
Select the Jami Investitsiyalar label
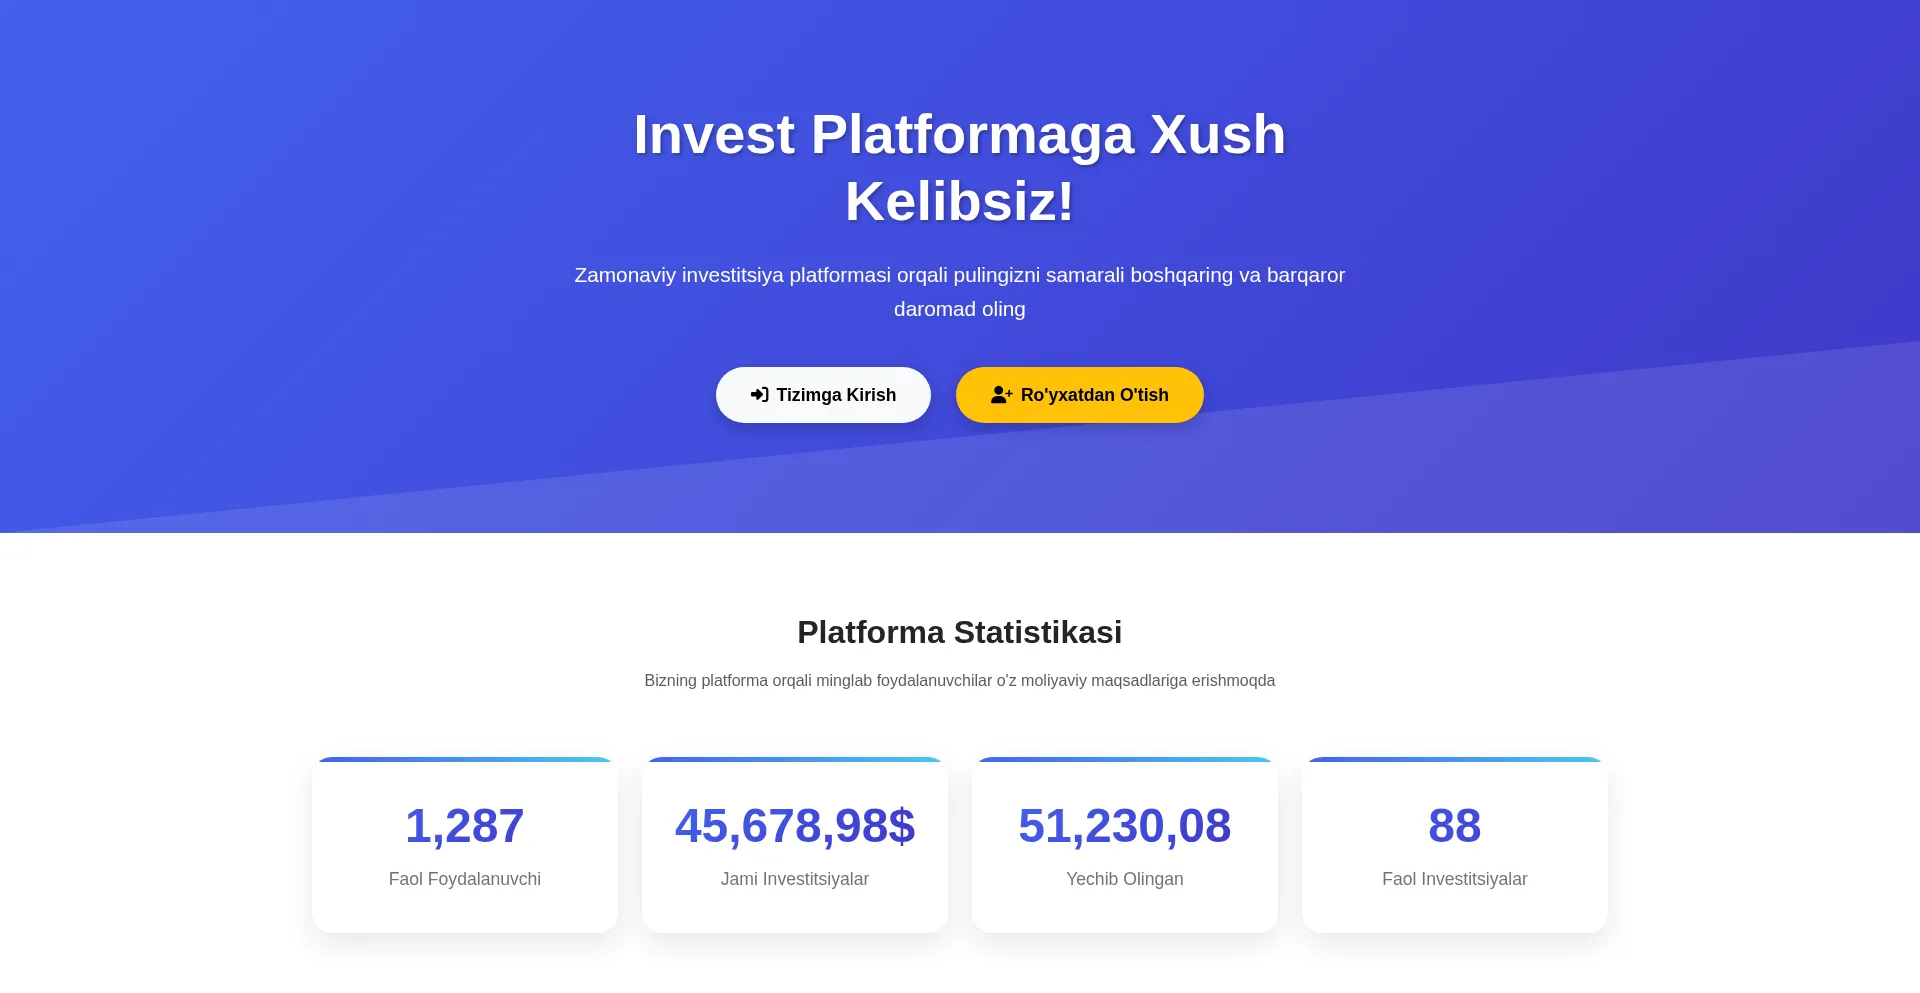(x=794, y=879)
